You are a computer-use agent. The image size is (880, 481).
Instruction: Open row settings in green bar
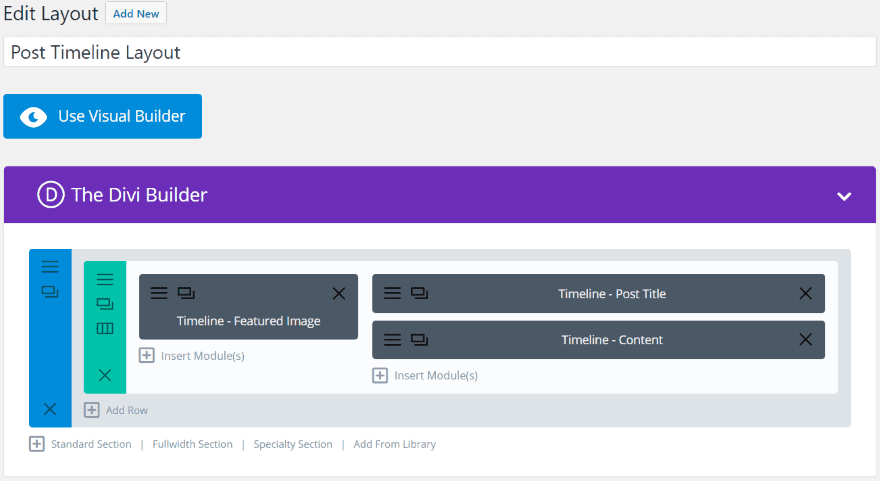(105, 279)
